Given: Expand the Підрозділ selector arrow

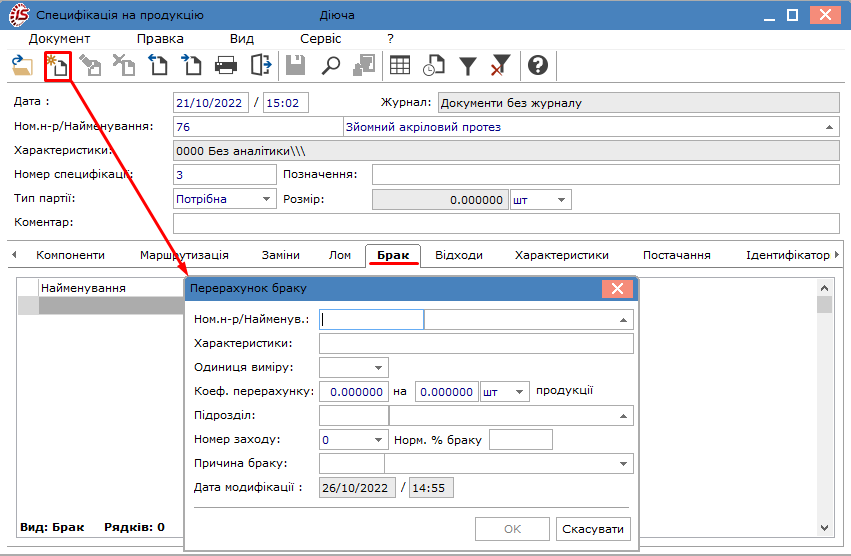Looking at the screenshot, I should [623, 416].
